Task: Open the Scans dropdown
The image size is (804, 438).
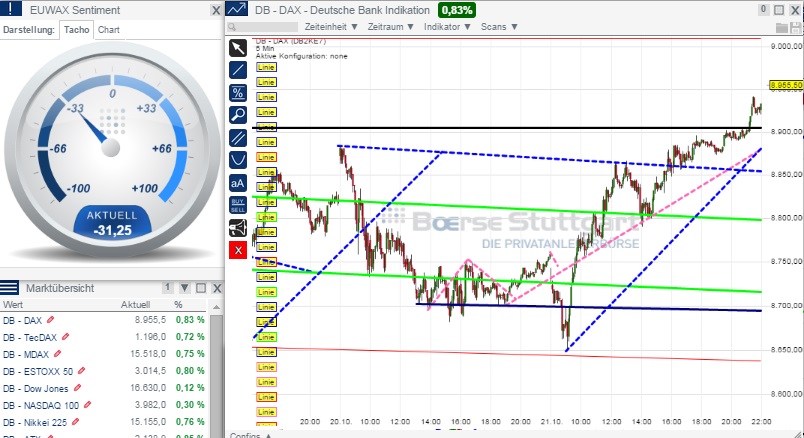Action: pos(499,27)
